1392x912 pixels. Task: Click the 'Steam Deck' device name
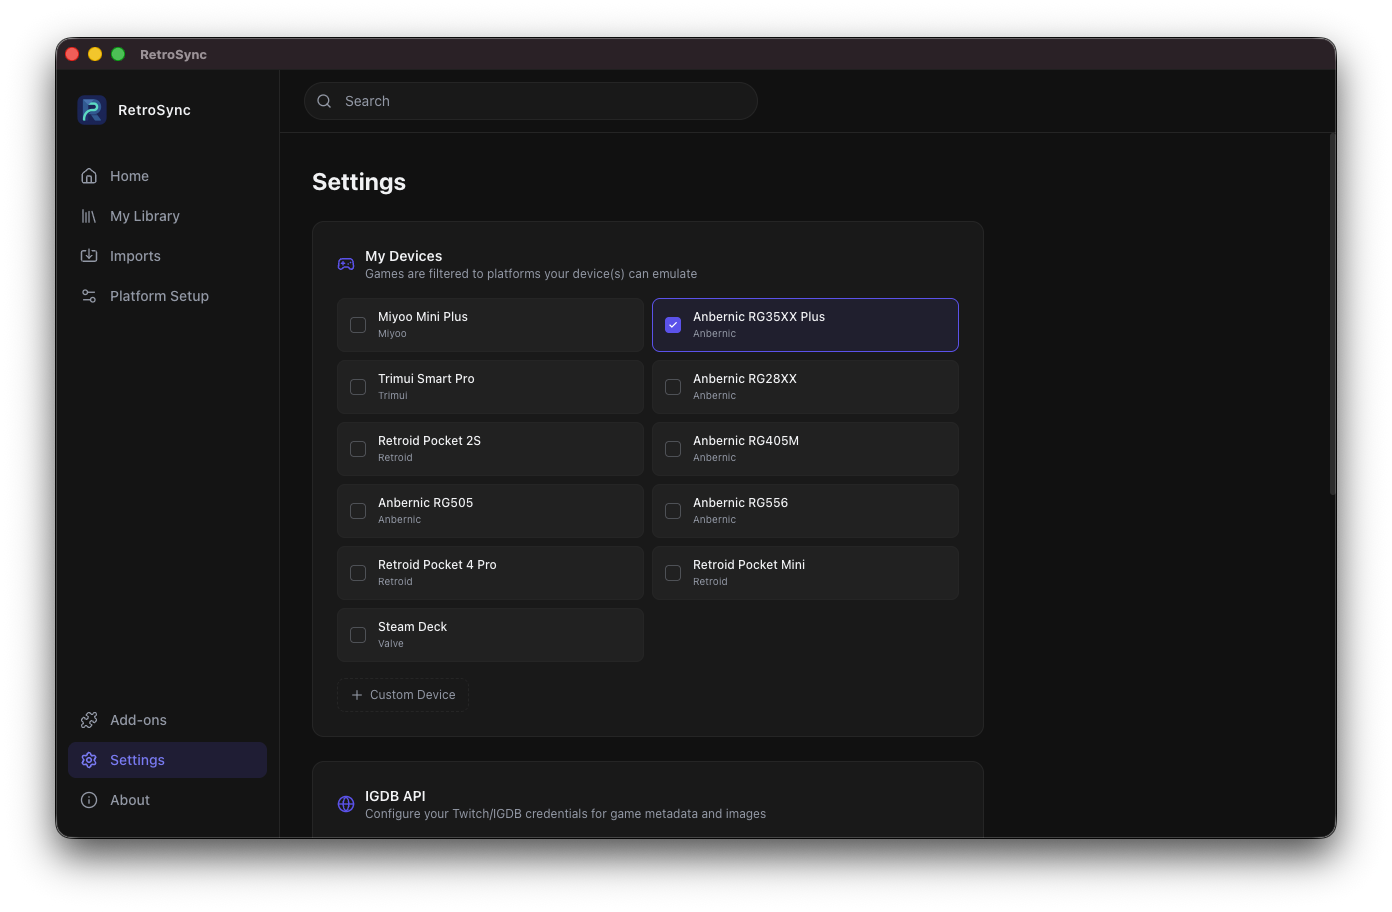coord(412,627)
